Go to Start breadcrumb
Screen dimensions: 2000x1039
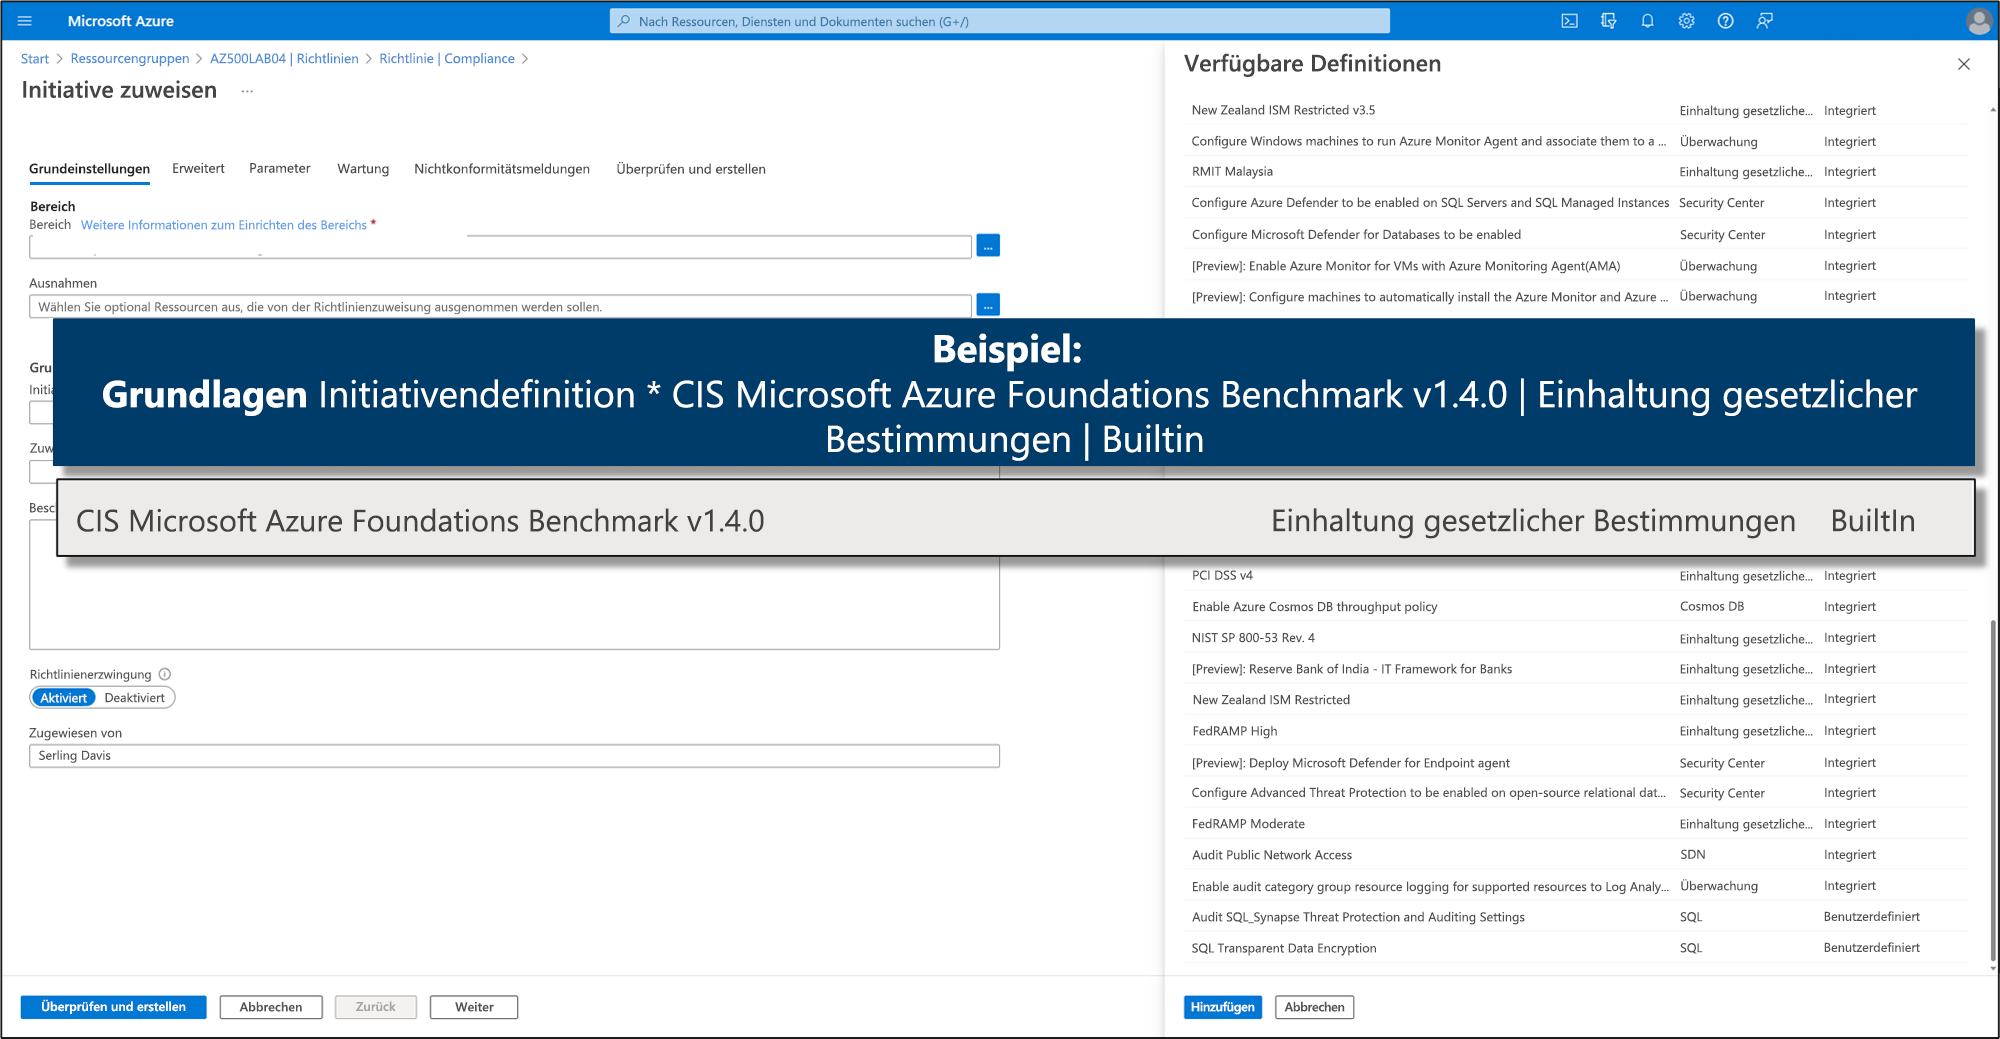tap(35, 59)
